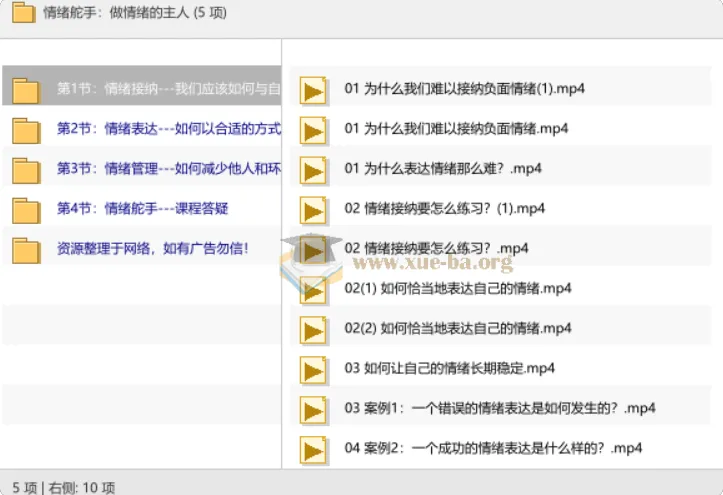Image resolution: width=723 pixels, height=495 pixels.
Task: Open folder name 第4节：情绪舵手---课程答疑
Action: [142, 209]
